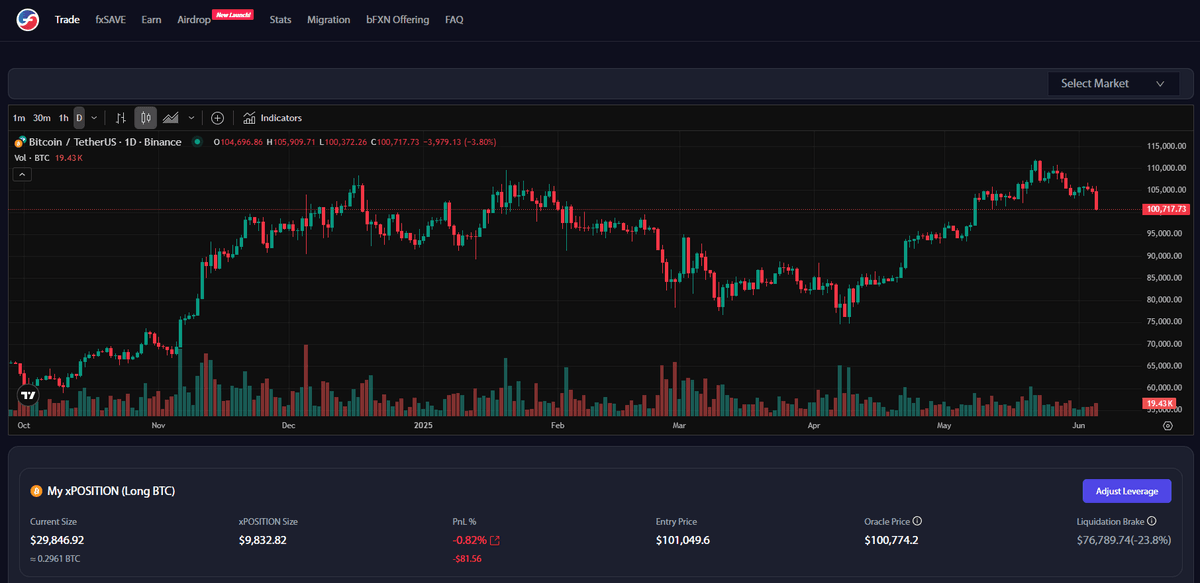Click the TradingView logo on chart
Viewport: 1200px width, 583px height.
tap(28, 395)
